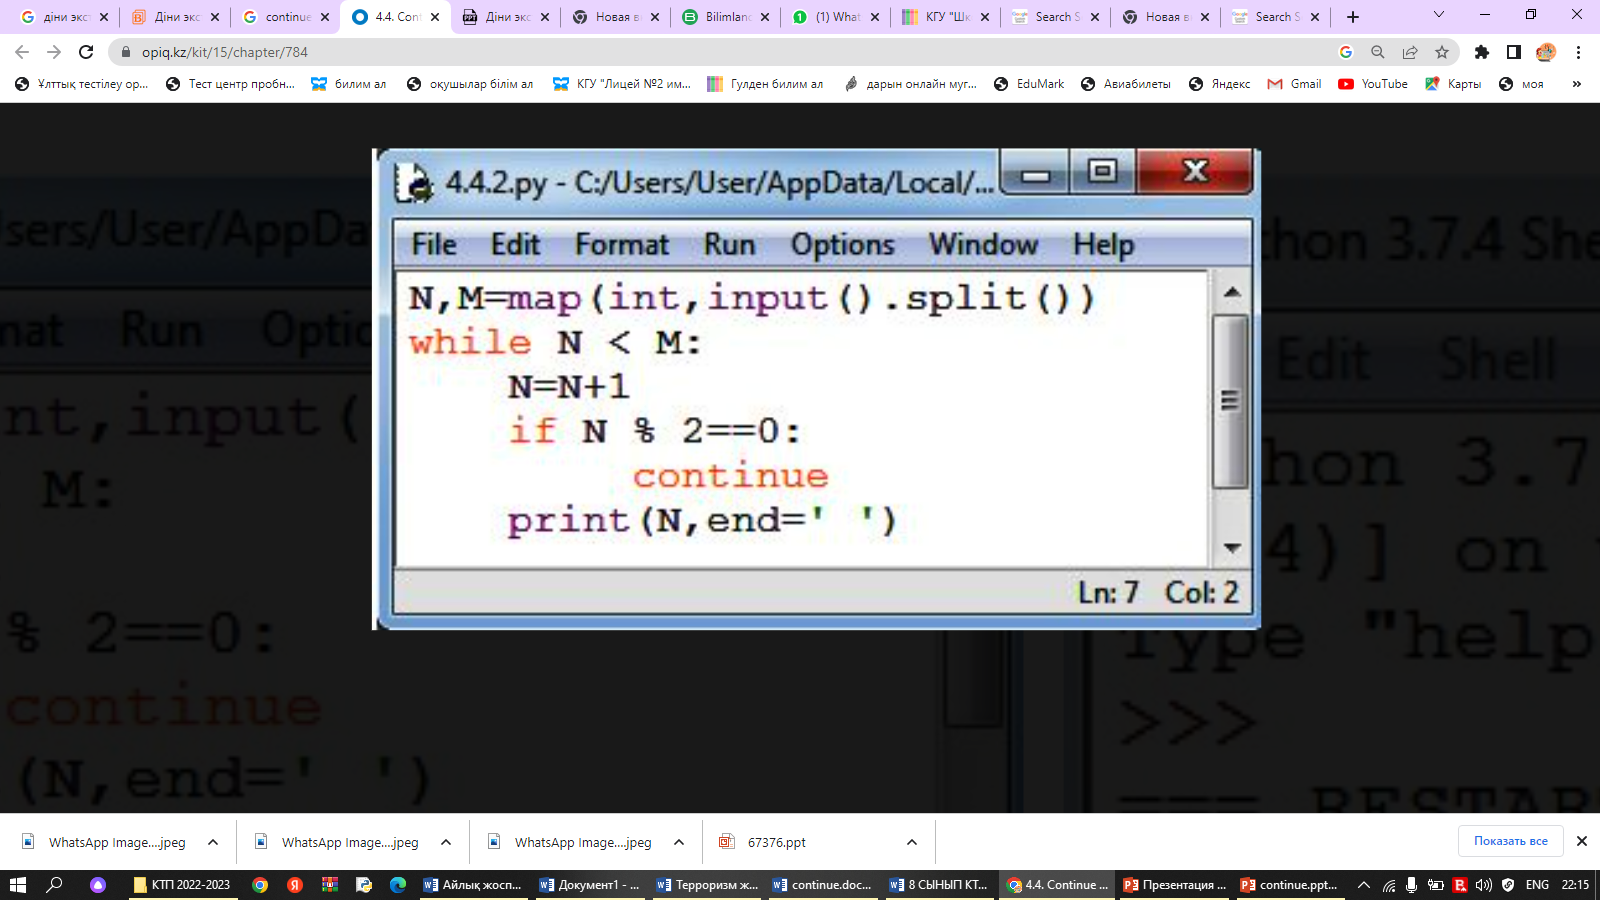Open the tab search dropdown arrow

1439,15
